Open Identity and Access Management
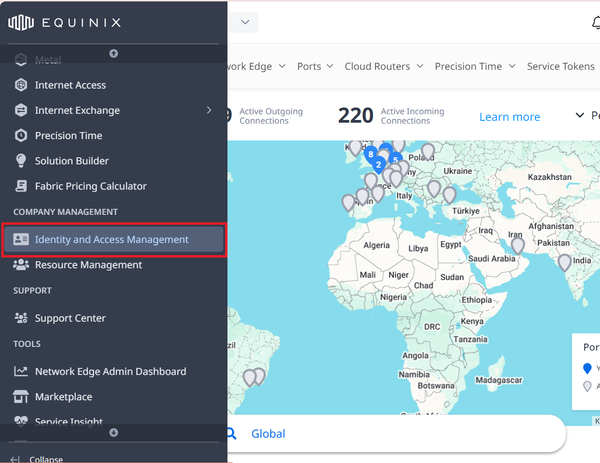This screenshot has height=463, width=600. [x=111, y=240]
